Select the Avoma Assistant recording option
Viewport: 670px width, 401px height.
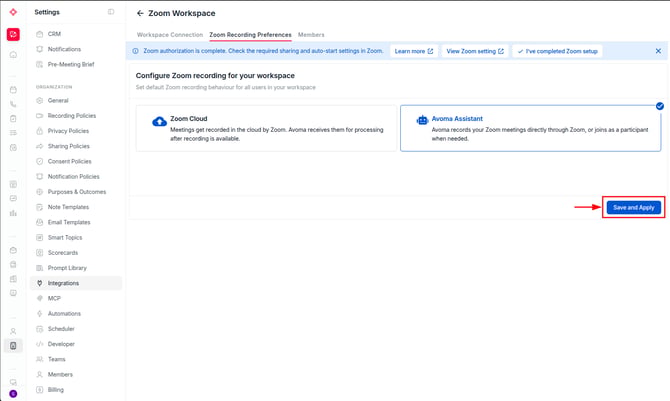tap(530, 128)
